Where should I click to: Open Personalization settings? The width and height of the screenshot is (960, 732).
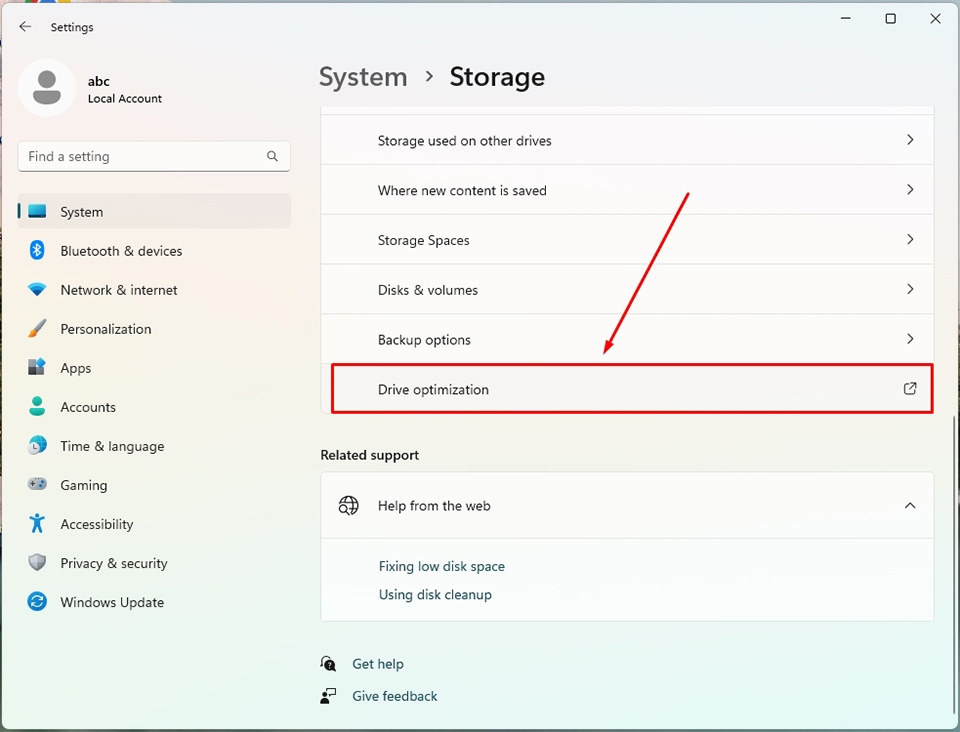154,329
